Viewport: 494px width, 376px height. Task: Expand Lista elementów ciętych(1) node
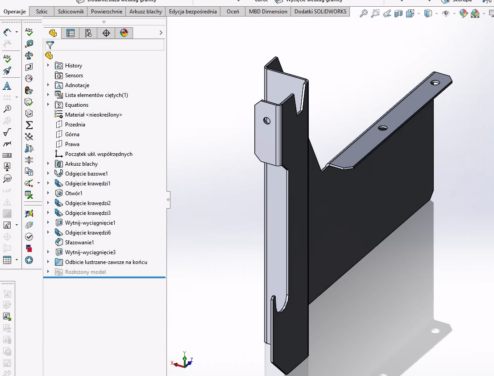coord(48,95)
